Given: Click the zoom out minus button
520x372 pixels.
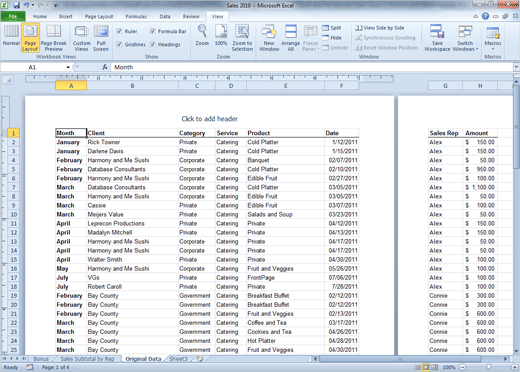Looking at the screenshot, I should coord(462,367).
